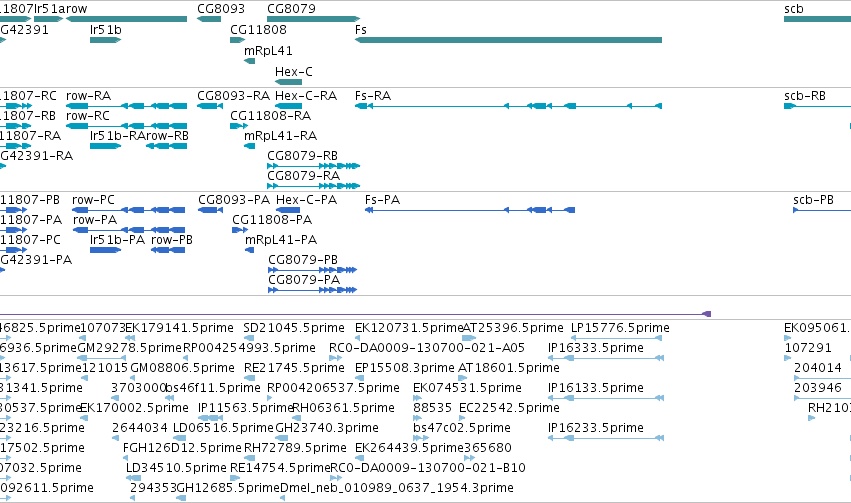Click the CG8093-RA transcript label

tap(233, 96)
